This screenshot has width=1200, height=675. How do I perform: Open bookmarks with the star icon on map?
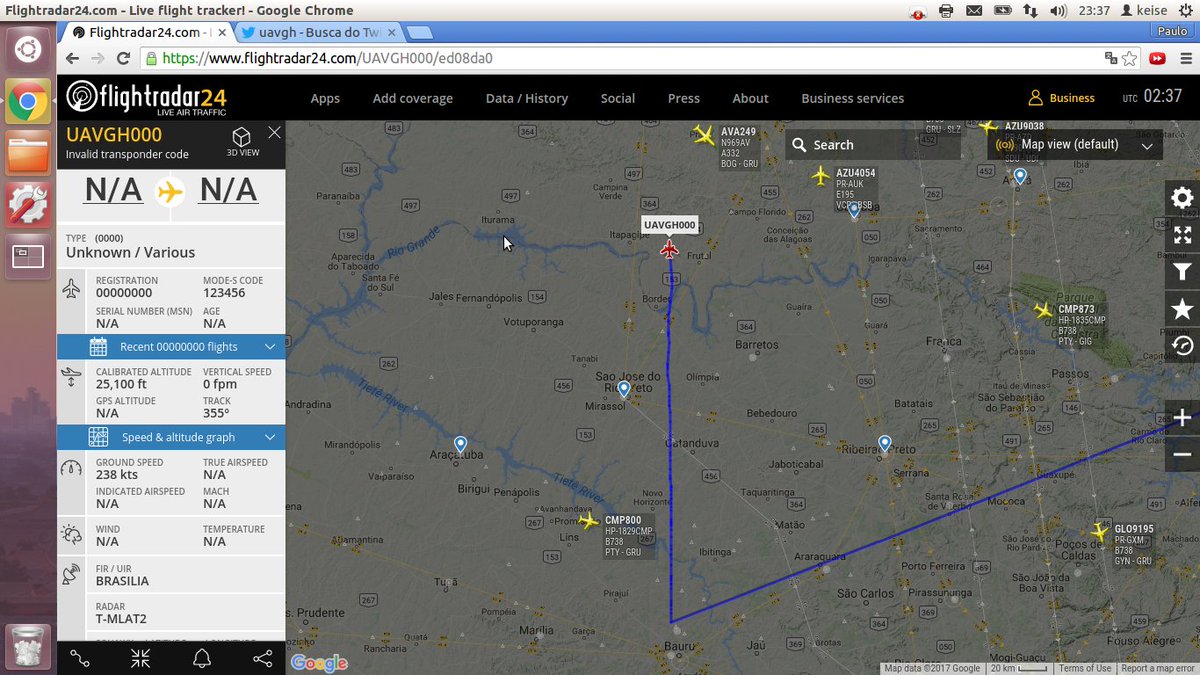[x=1182, y=309]
